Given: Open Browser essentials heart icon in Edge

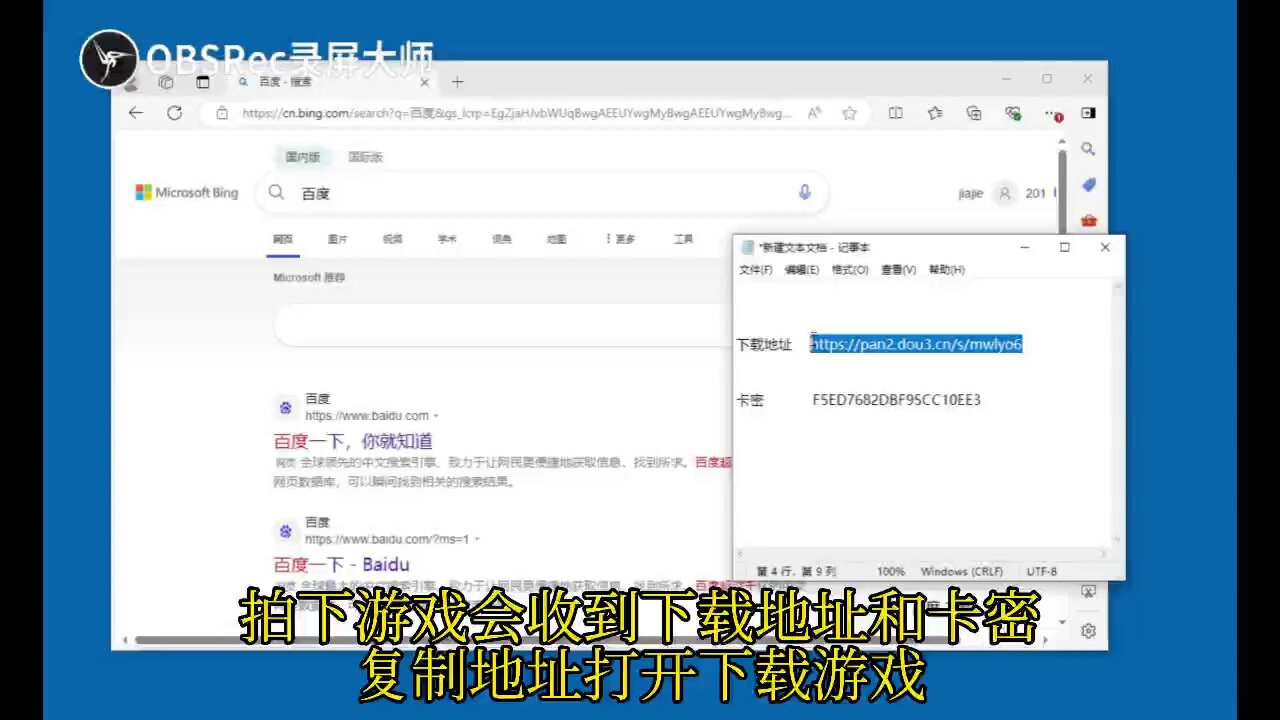Looking at the screenshot, I should [x=1013, y=113].
